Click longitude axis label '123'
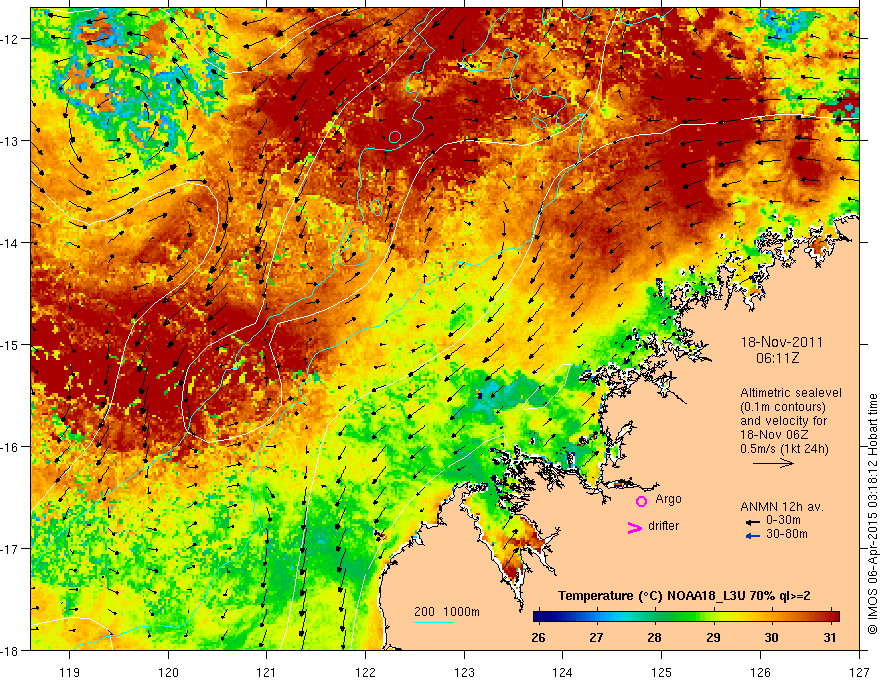880x680 pixels. (464, 672)
